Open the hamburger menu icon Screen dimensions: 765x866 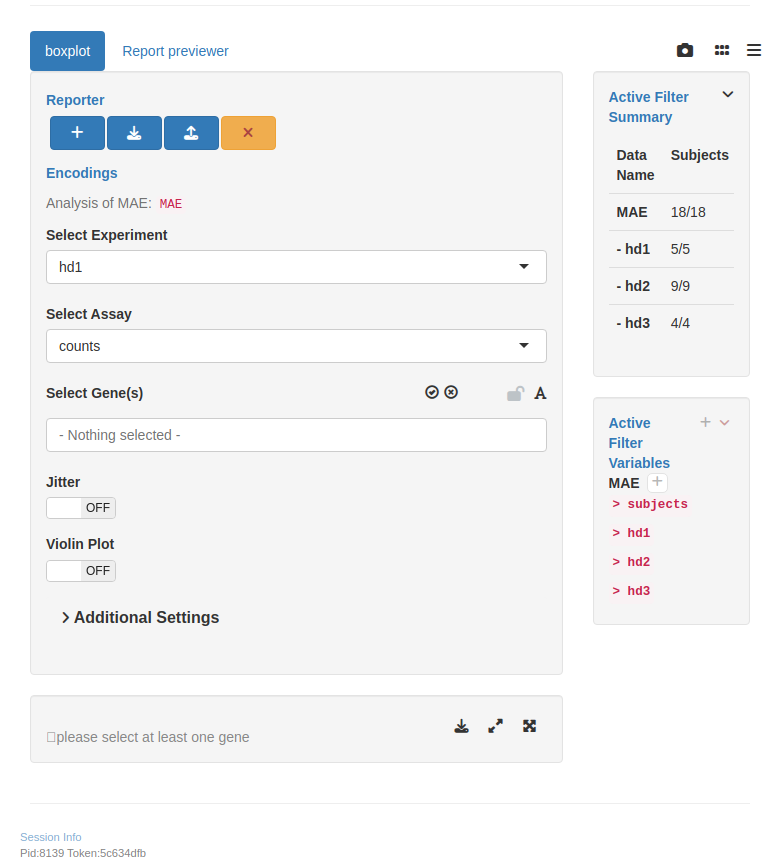753,51
